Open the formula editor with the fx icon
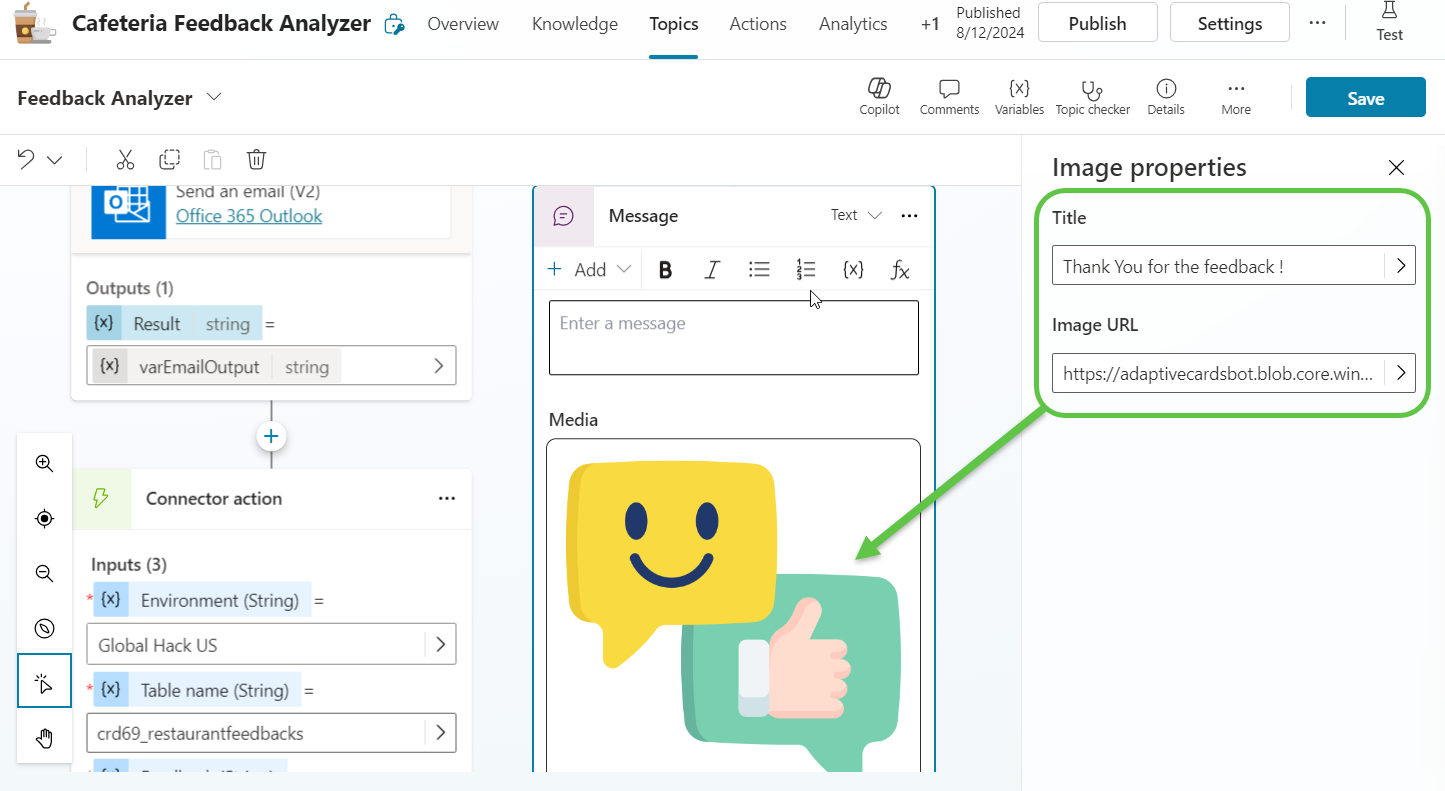This screenshot has height=791, width=1445. point(899,269)
